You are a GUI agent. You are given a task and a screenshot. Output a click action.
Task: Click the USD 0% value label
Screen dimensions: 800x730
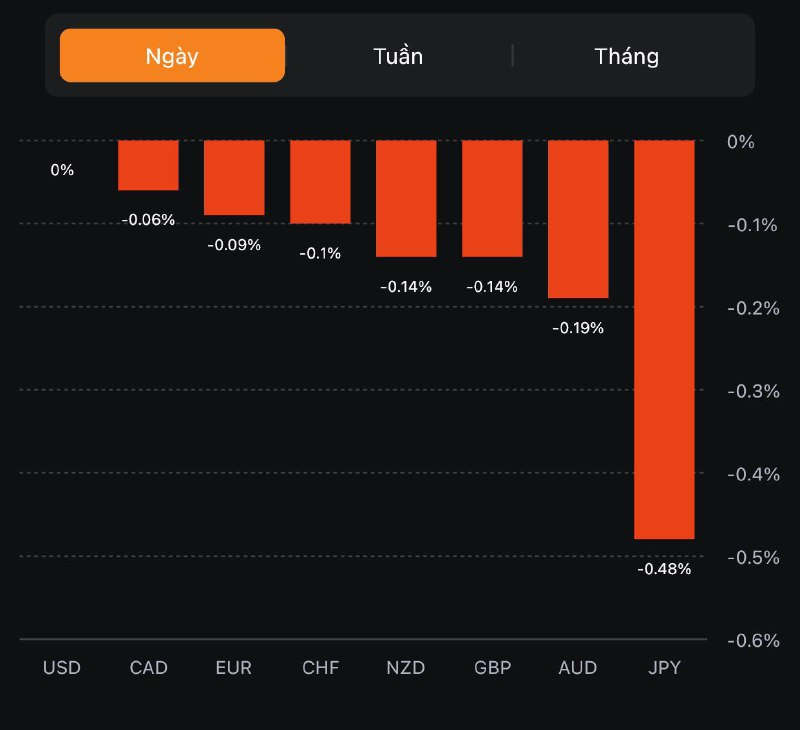coord(62,170)
